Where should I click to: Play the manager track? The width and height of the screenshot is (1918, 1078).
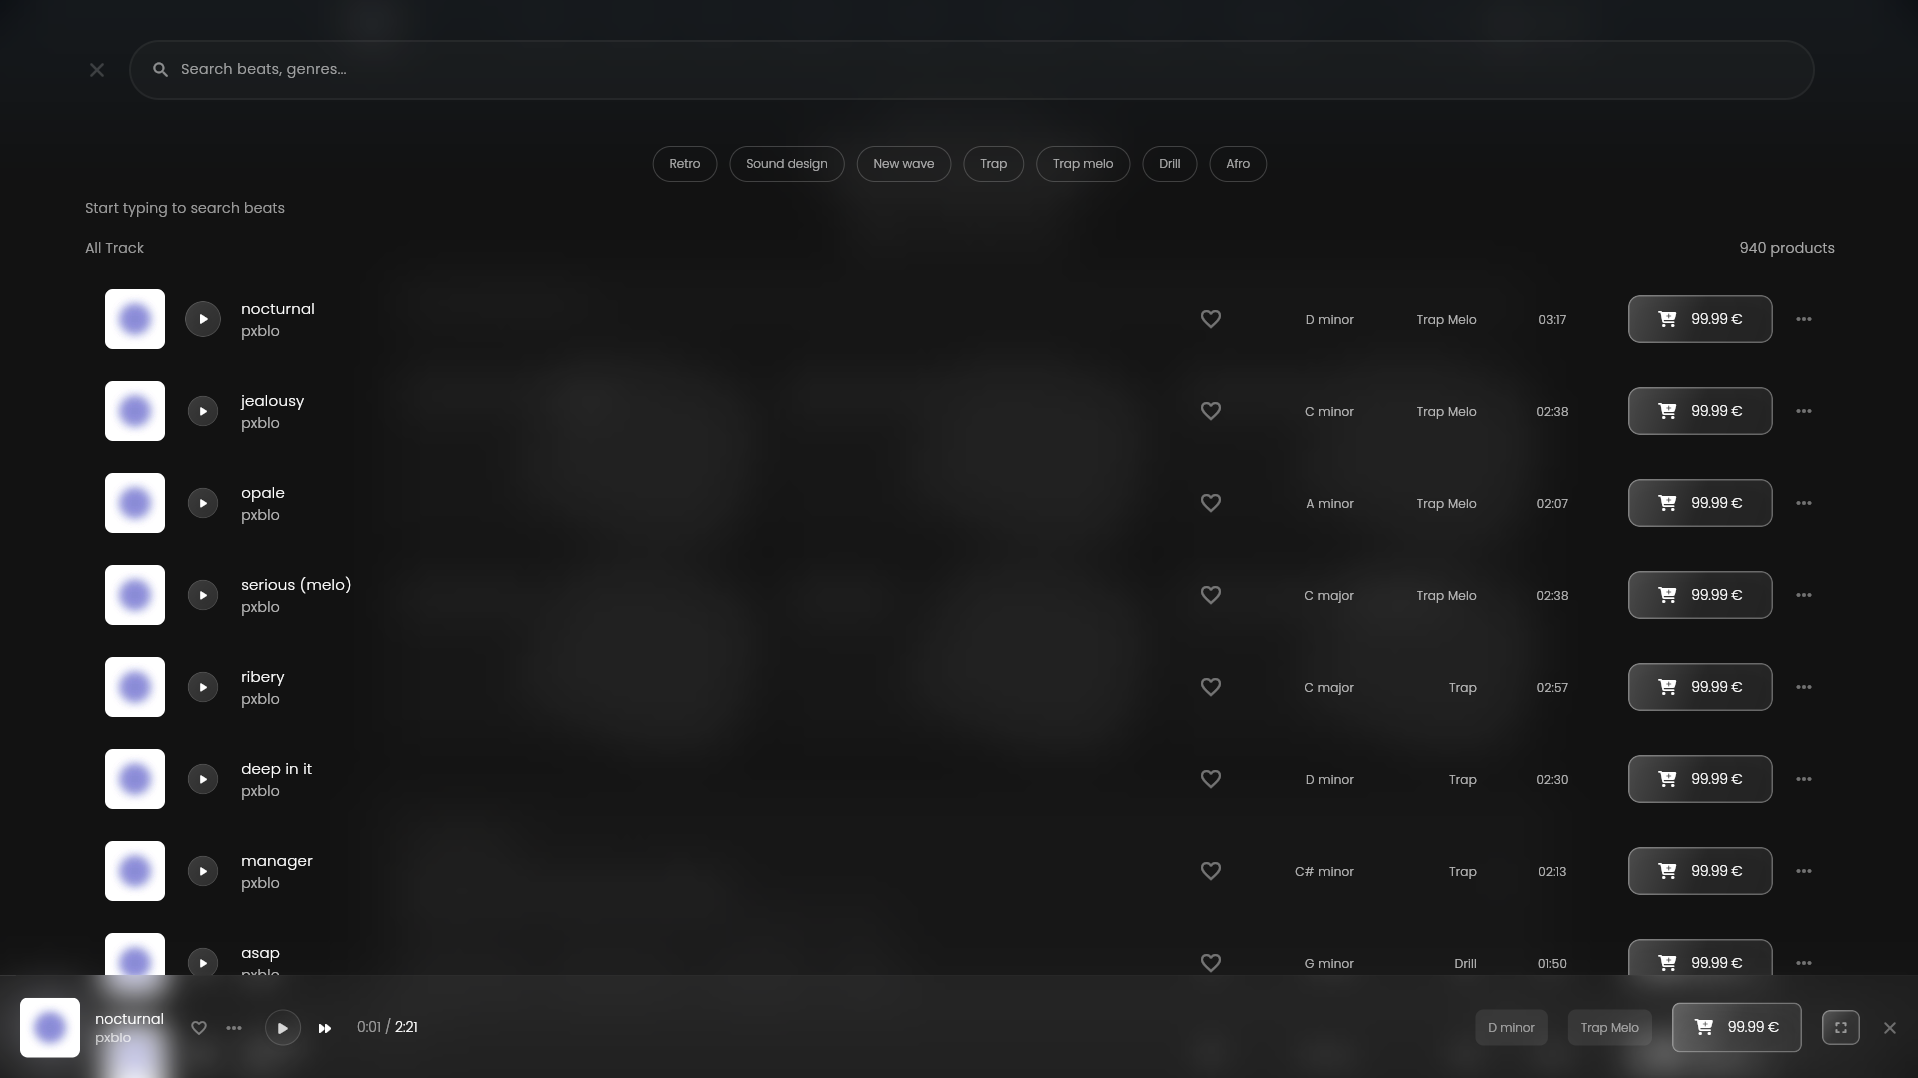point(203,871)
